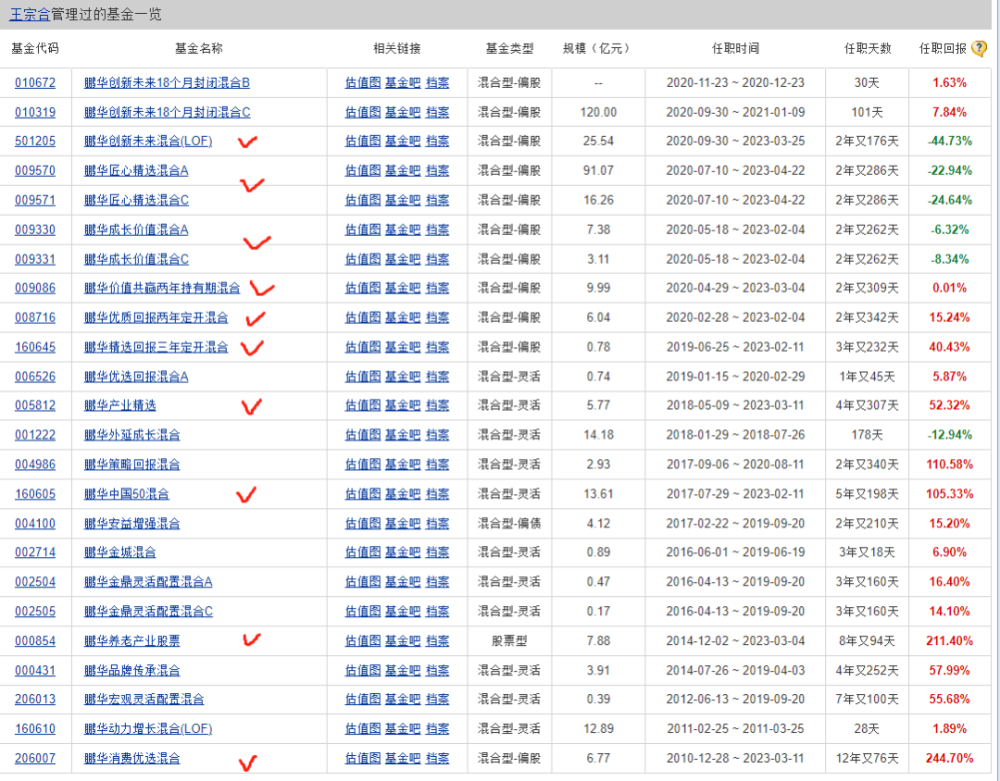Open 基金吧 link for 鹏华匠心精选混合A
Viewport: 1000px width, 781px height.
pyautogui.click(x=403, y=171)
